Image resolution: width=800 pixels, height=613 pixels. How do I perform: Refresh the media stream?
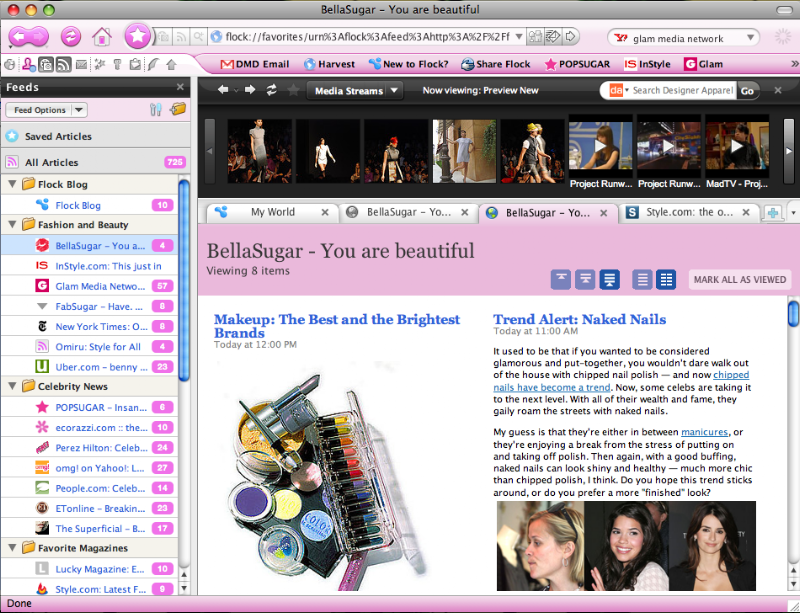271,90
